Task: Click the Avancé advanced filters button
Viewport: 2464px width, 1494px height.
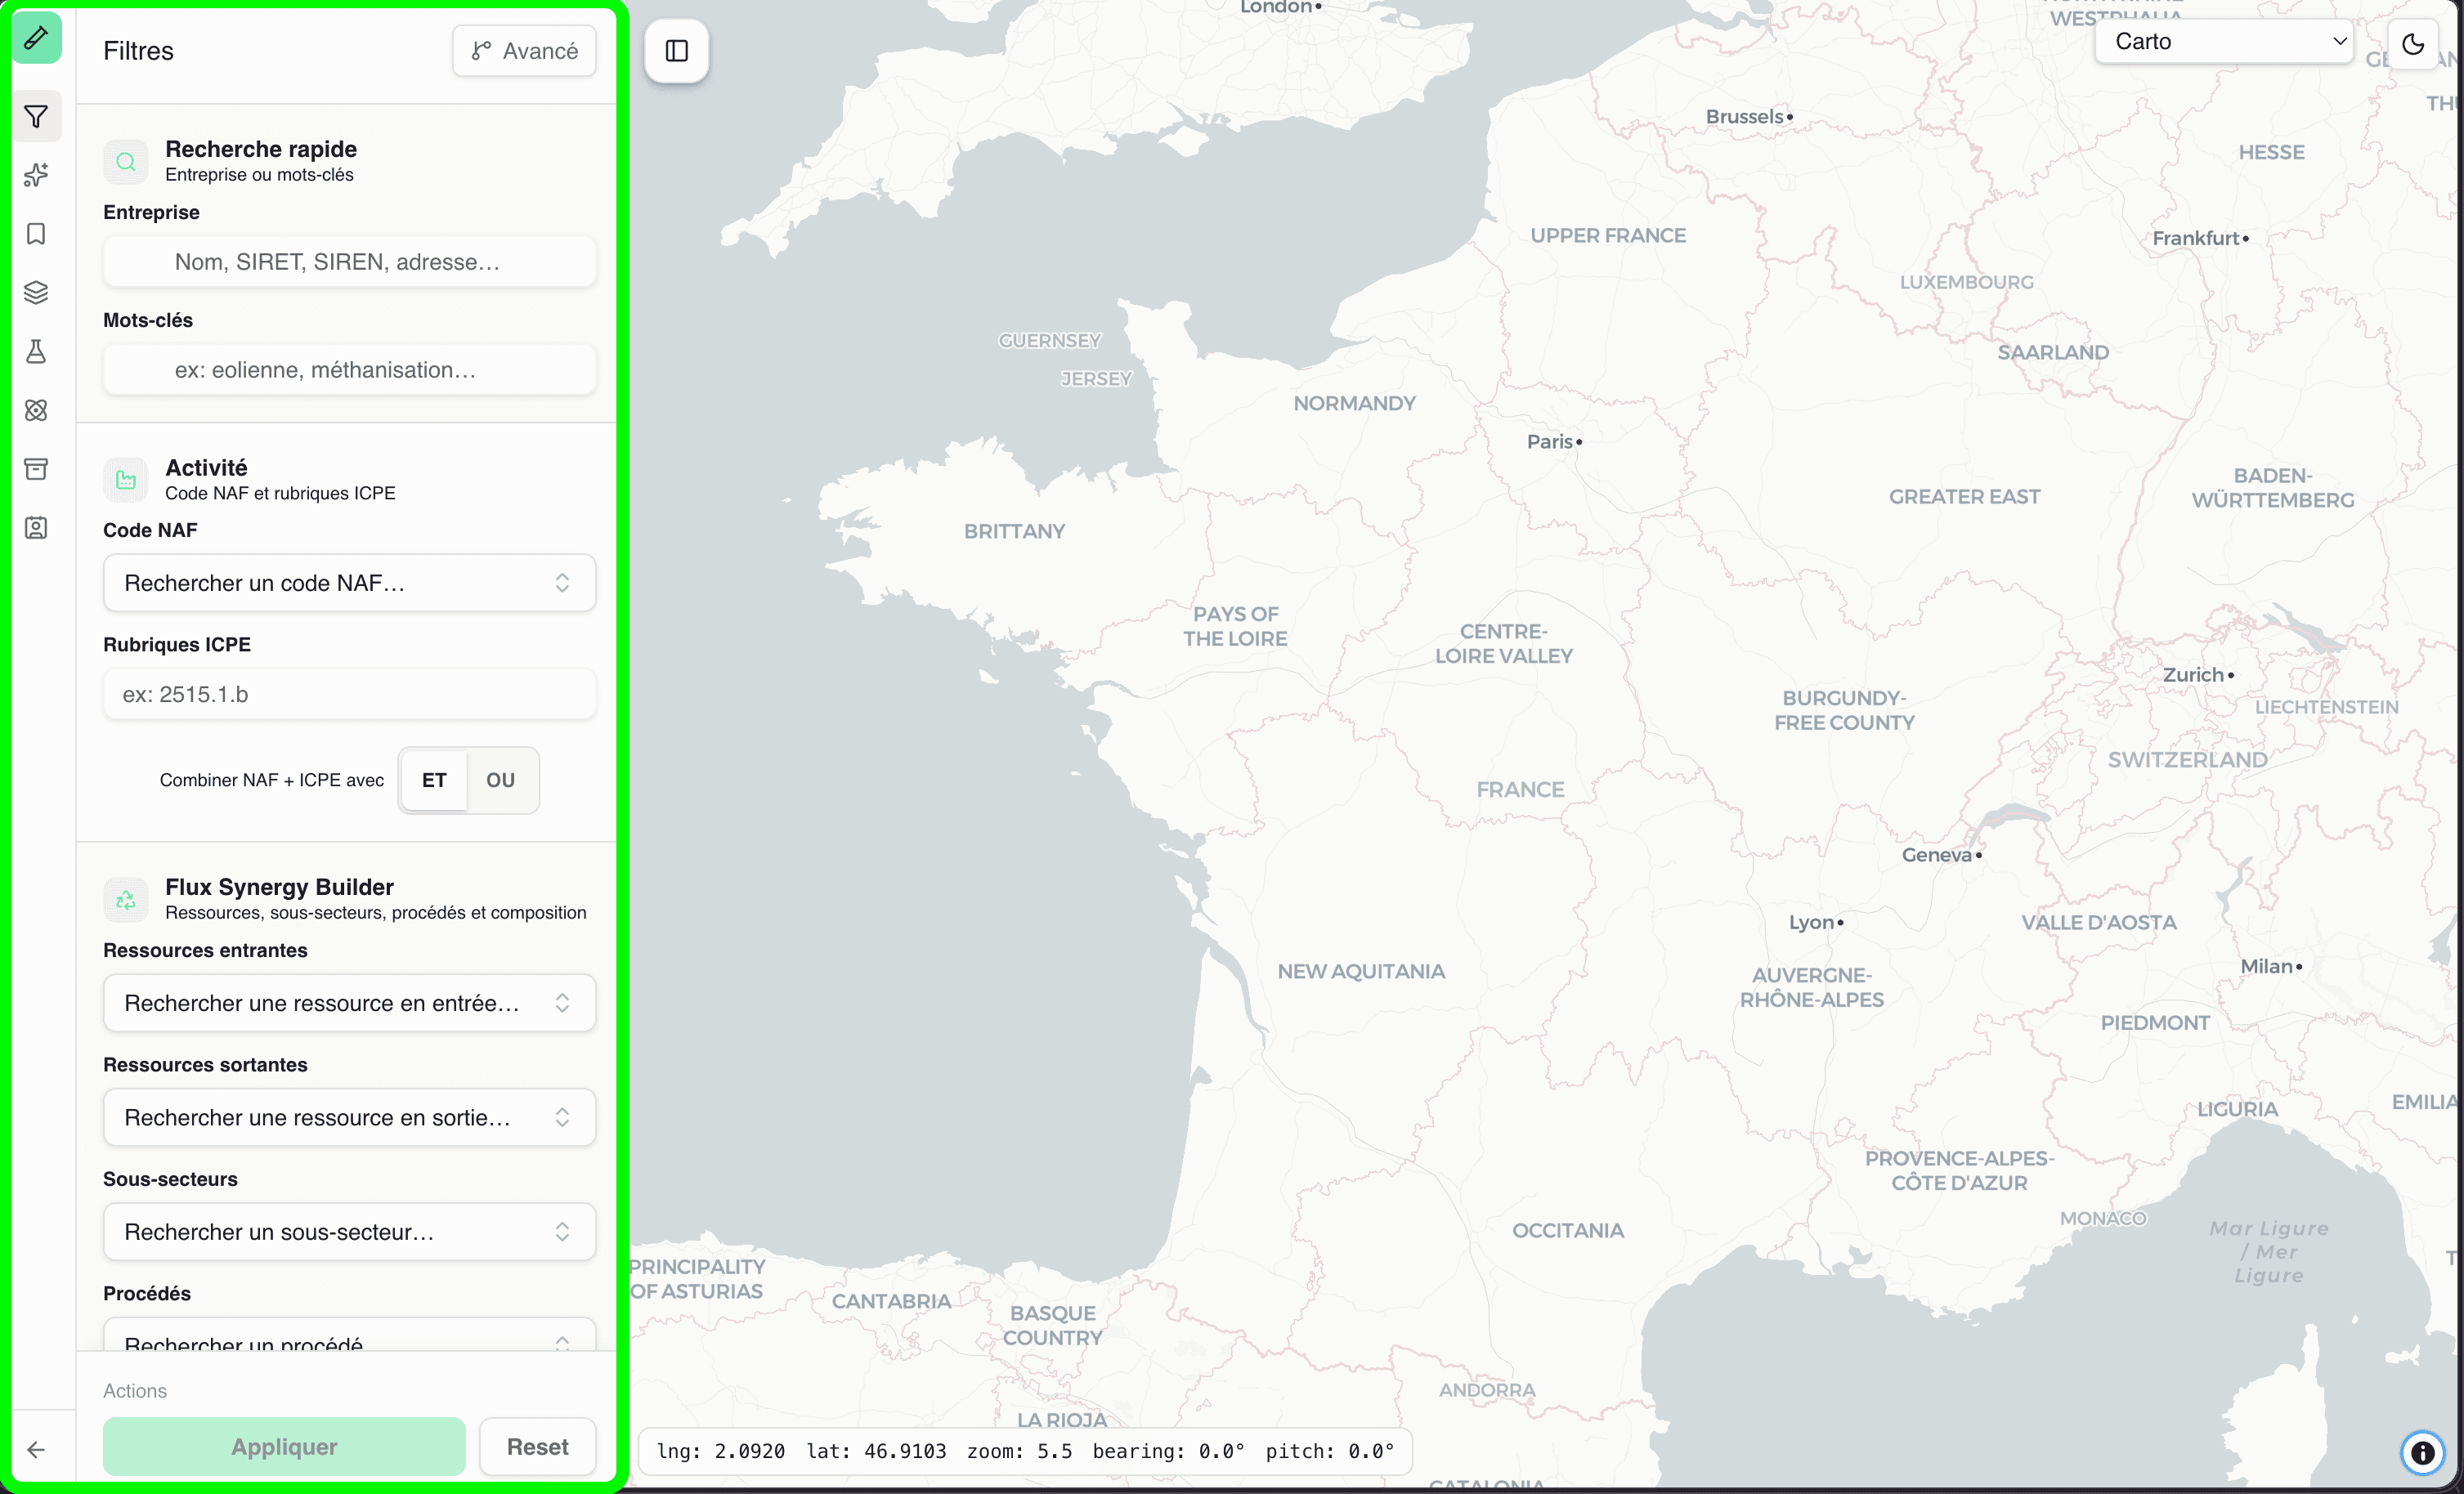Action: pos(524,51)
